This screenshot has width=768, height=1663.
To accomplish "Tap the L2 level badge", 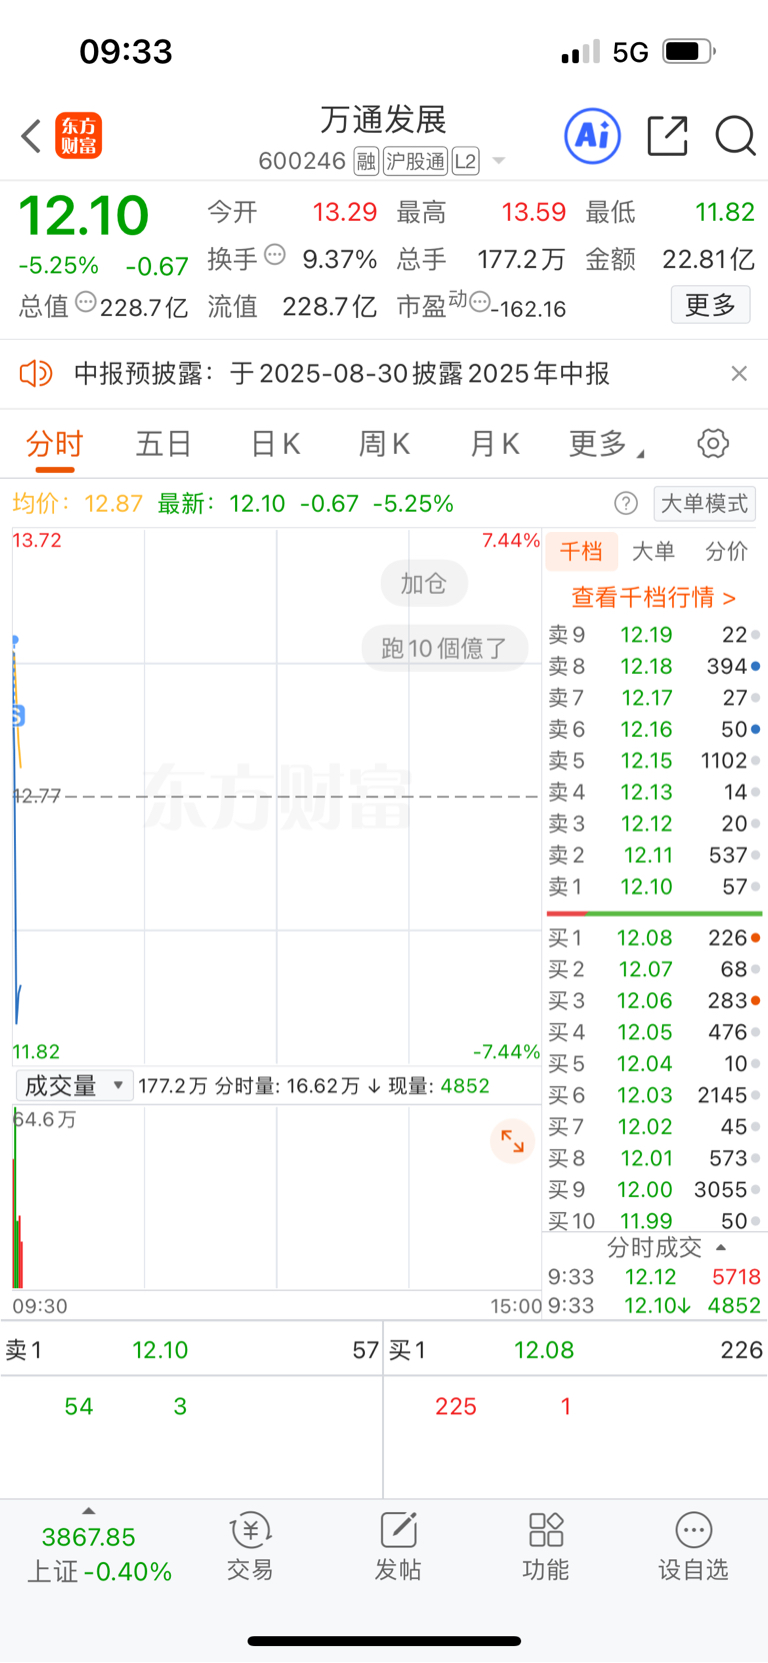I will (466, 161).
